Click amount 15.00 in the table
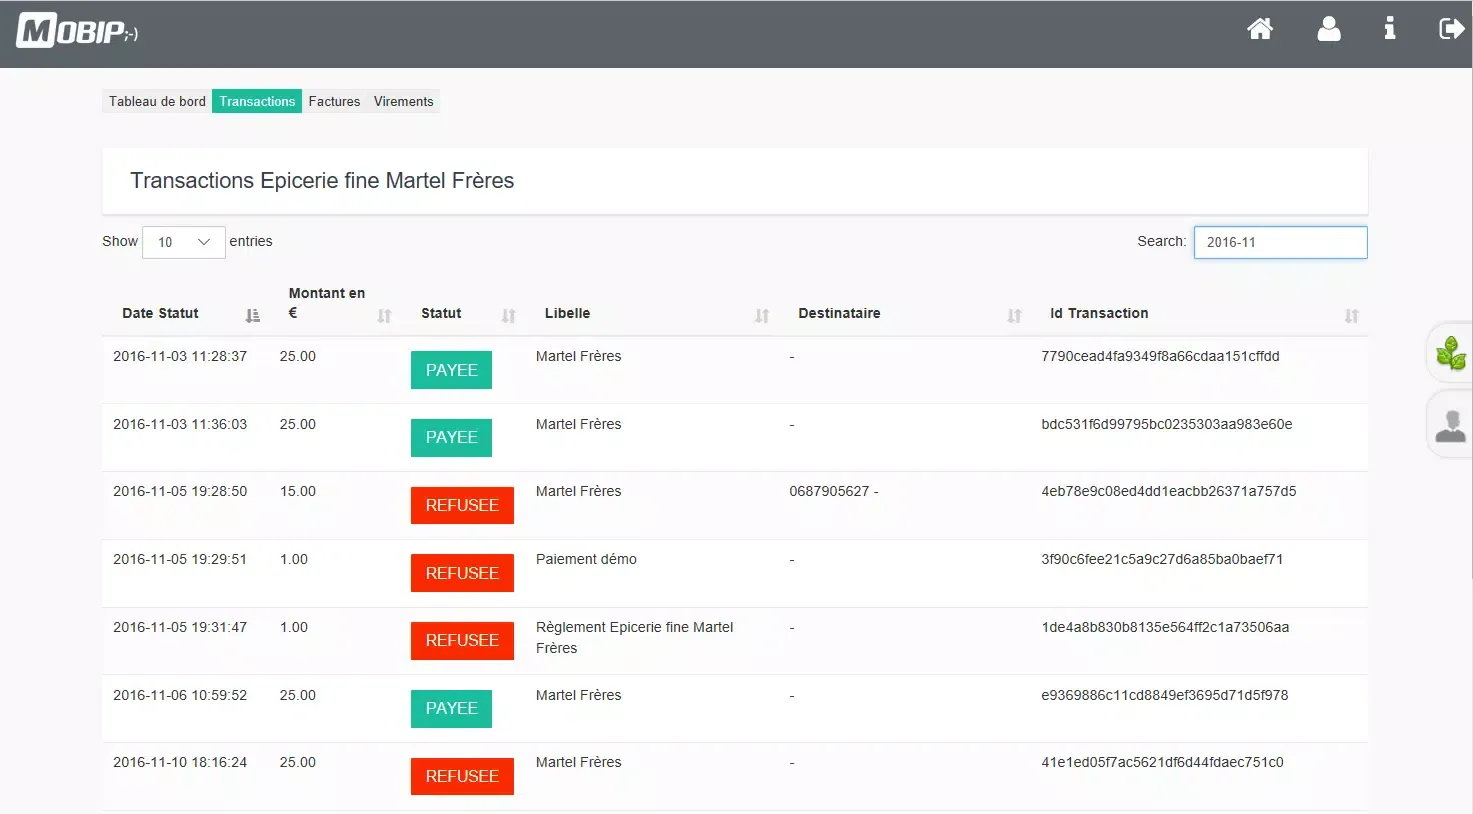The width and height of the screenshot is (1473, 814). tap(298, 491)
